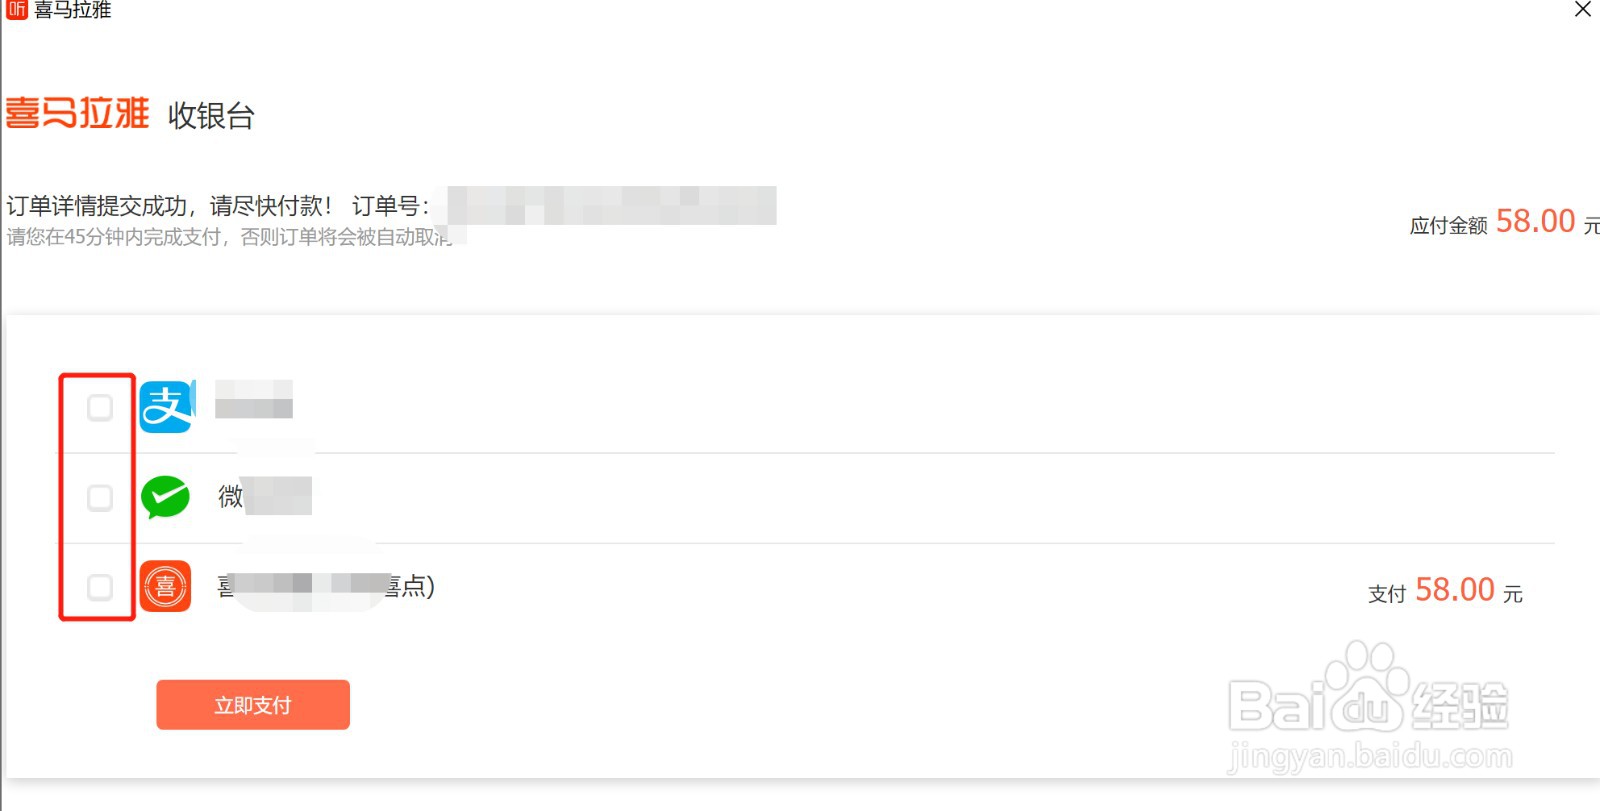Viewport: 1600px width, 811px height.
Task: Click the 收银台 heading text
Action: tap(211, 116)
